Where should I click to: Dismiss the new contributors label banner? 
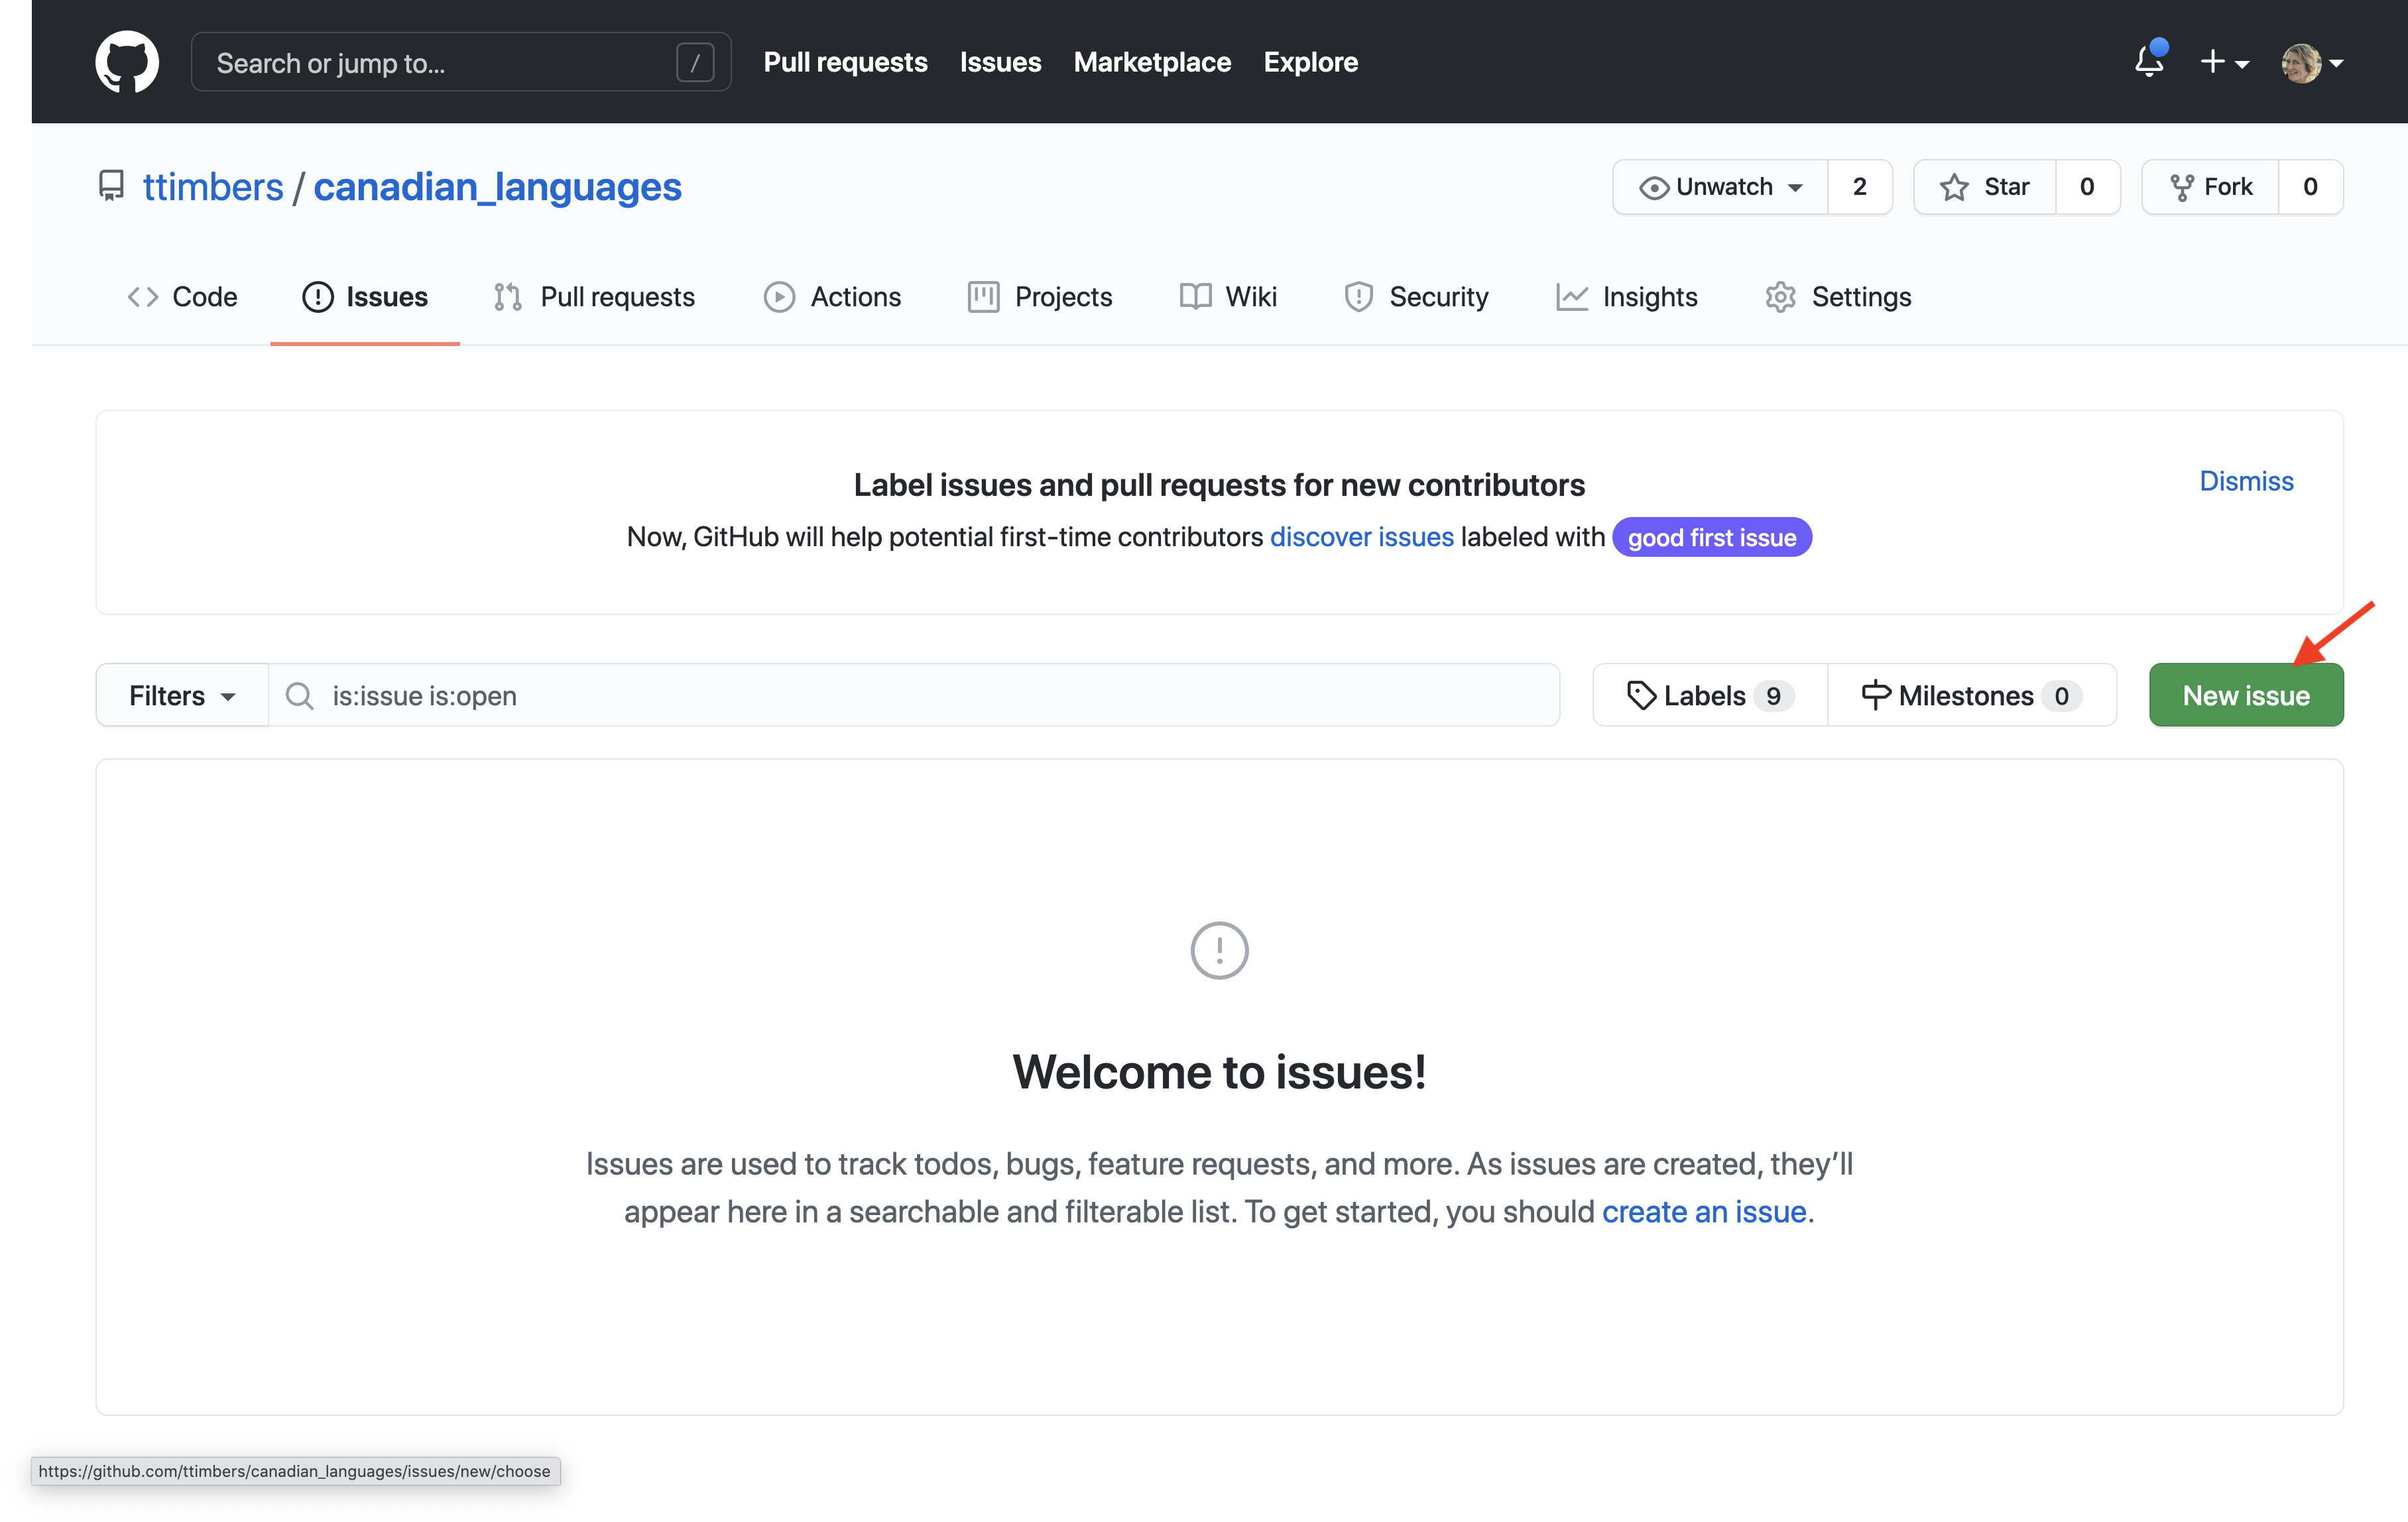(x=2246, y=481)
